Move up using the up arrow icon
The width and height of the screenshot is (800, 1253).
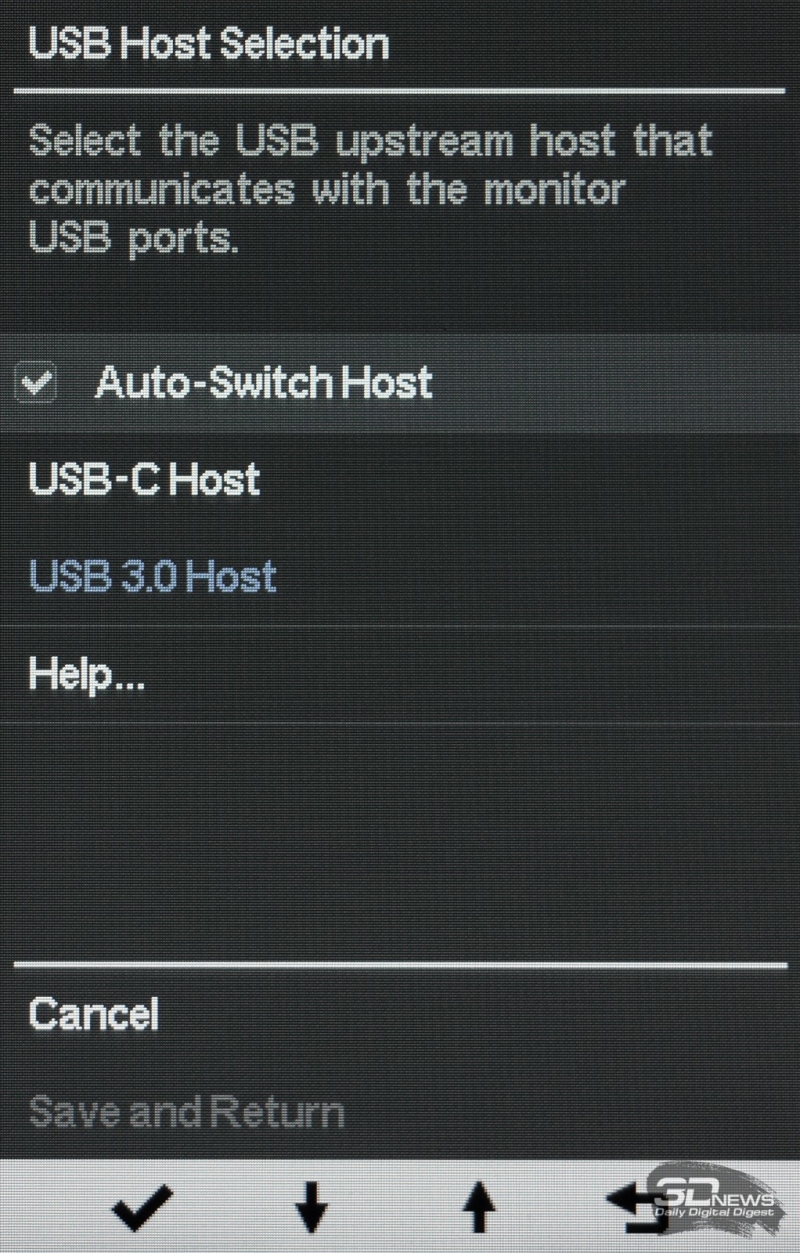tap(480, 1210)
